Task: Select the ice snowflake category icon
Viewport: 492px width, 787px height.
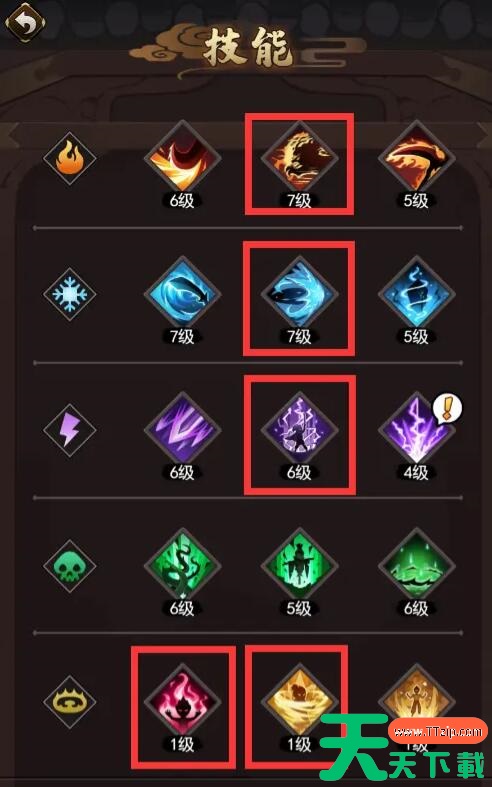Action: point(69,294)
